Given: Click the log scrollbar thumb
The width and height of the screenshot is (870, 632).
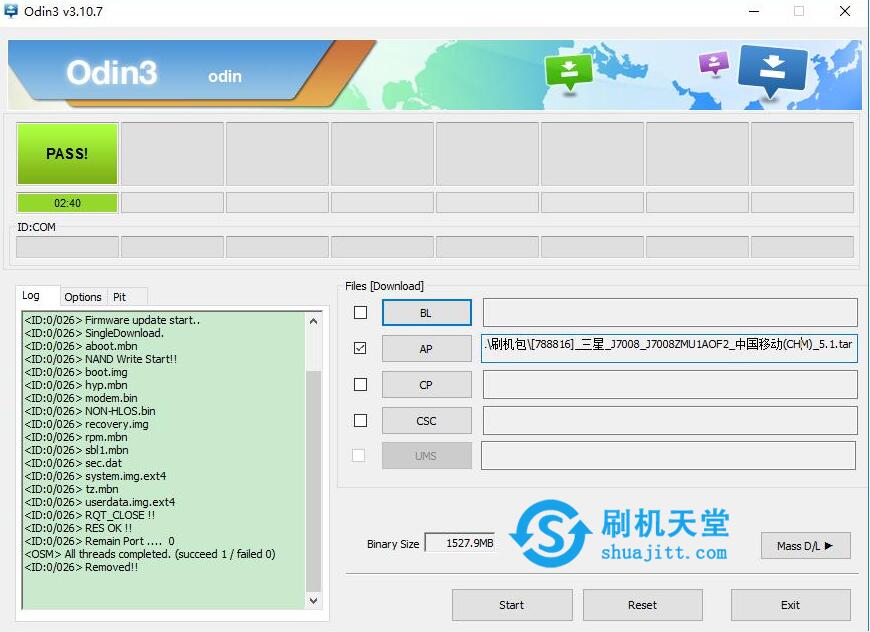Looking at the screenshot, I should coord(313,481).
